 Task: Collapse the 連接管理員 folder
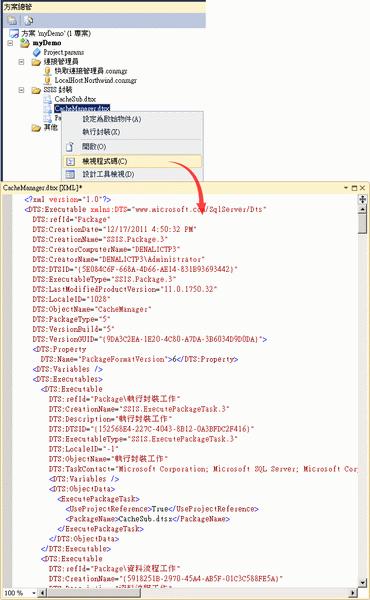point(21,62)
